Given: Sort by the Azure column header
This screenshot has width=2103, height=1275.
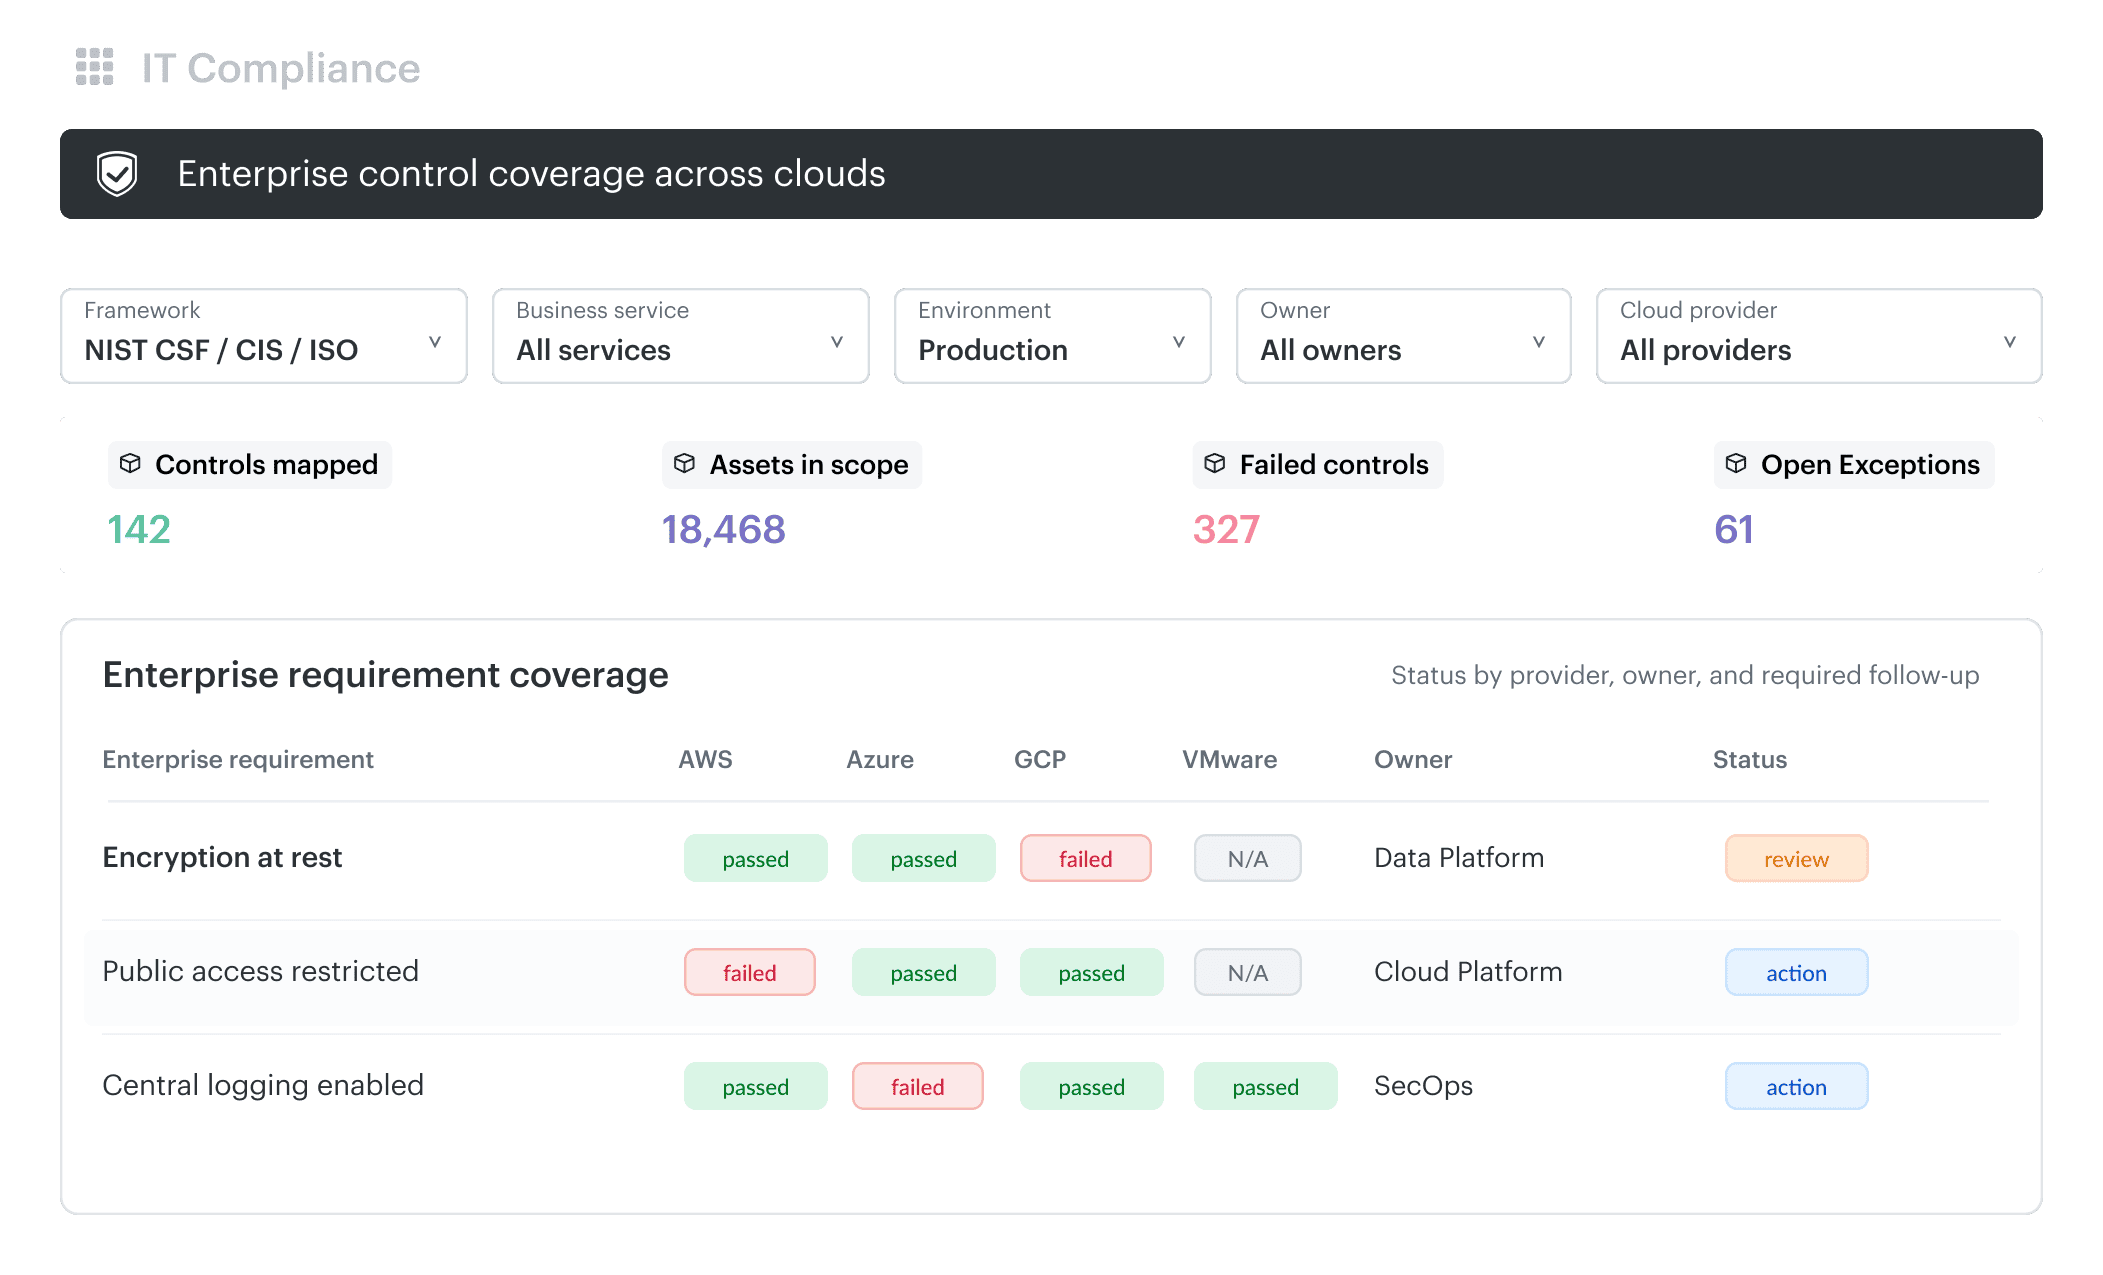Looking at the screenshot, I should coord(880,760).
